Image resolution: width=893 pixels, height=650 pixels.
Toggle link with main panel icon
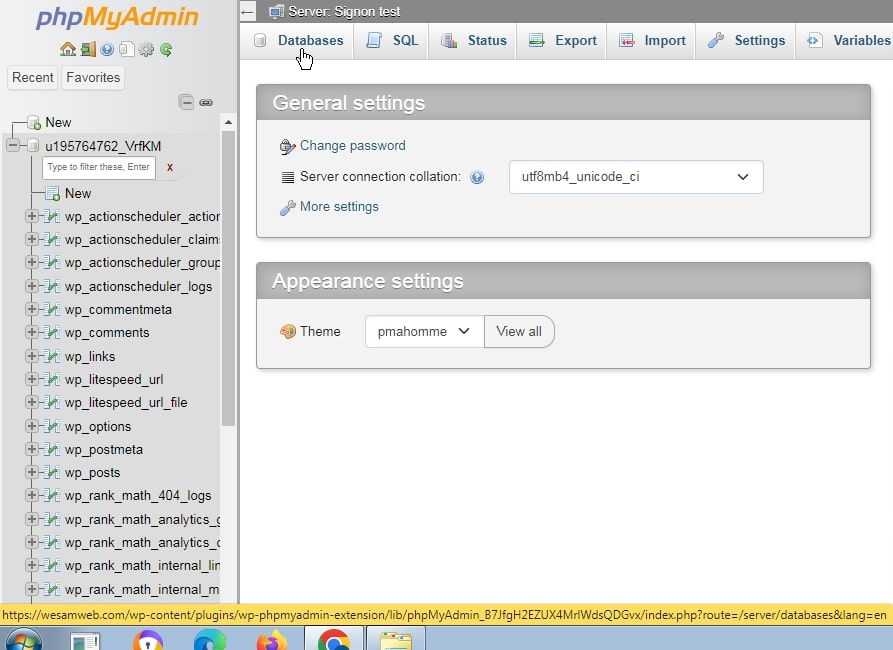point(206,103)
